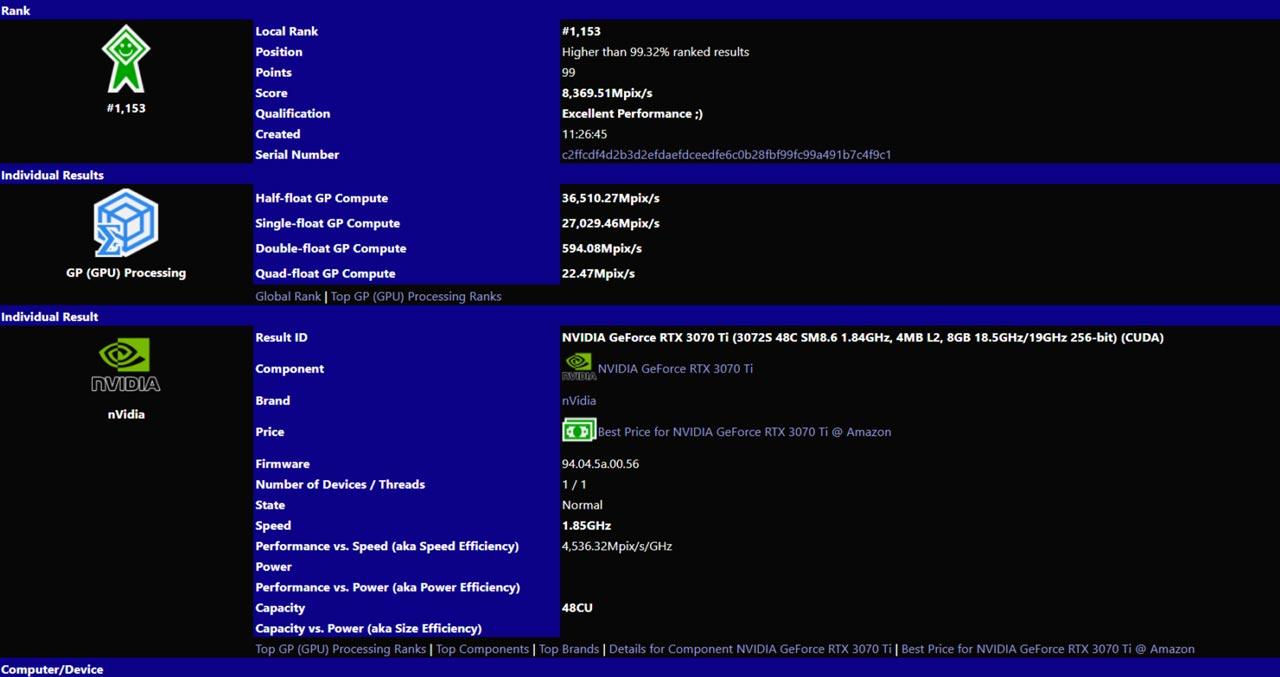
Task: Click the 'Number of Devices / Threads' label
Action: (340, 485)
